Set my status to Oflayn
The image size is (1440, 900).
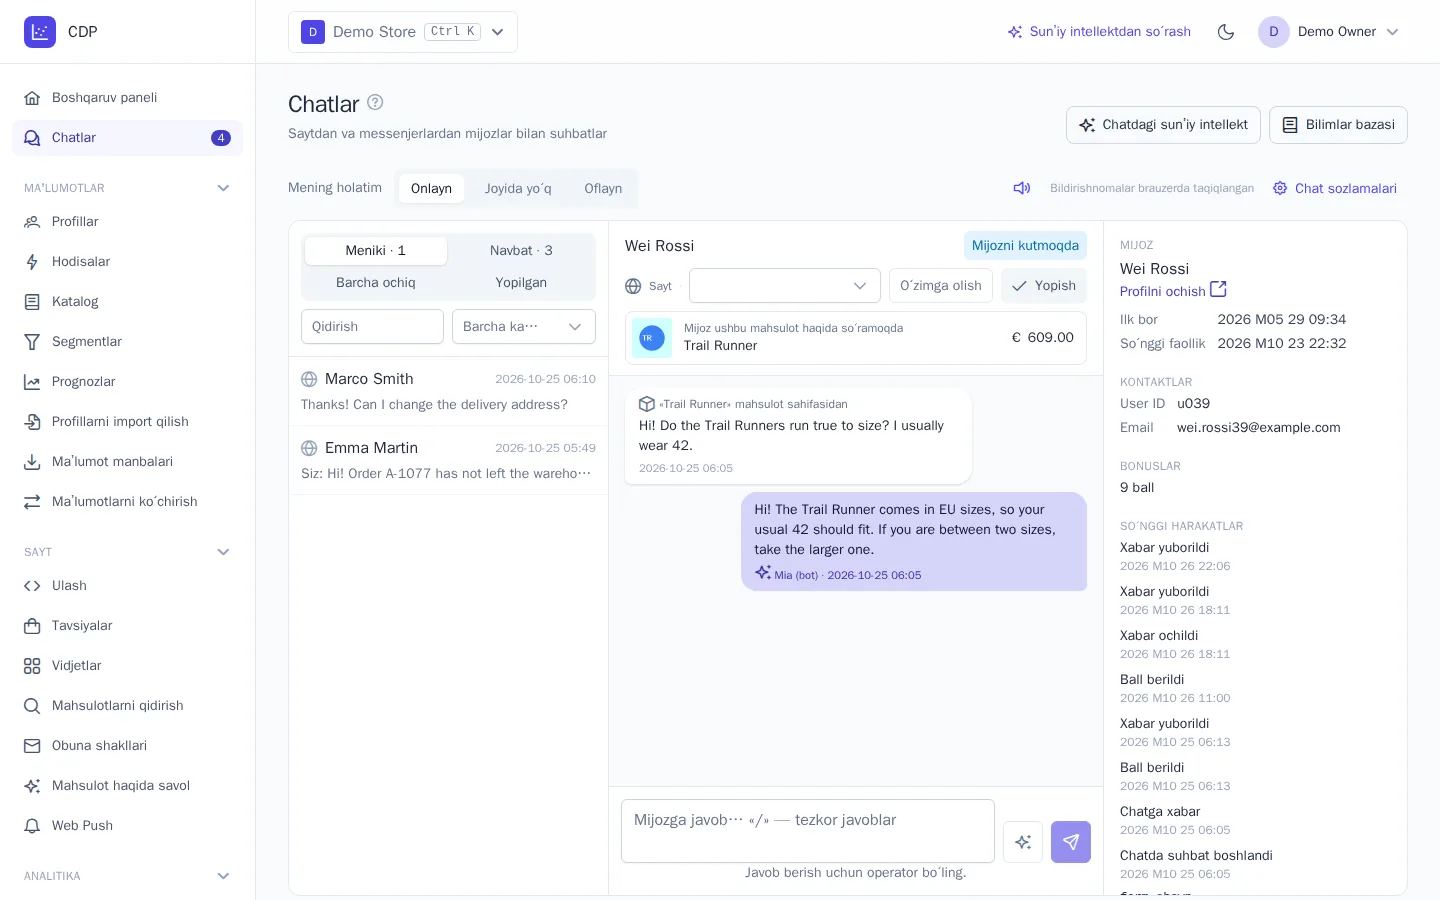(x=603, y=188)
